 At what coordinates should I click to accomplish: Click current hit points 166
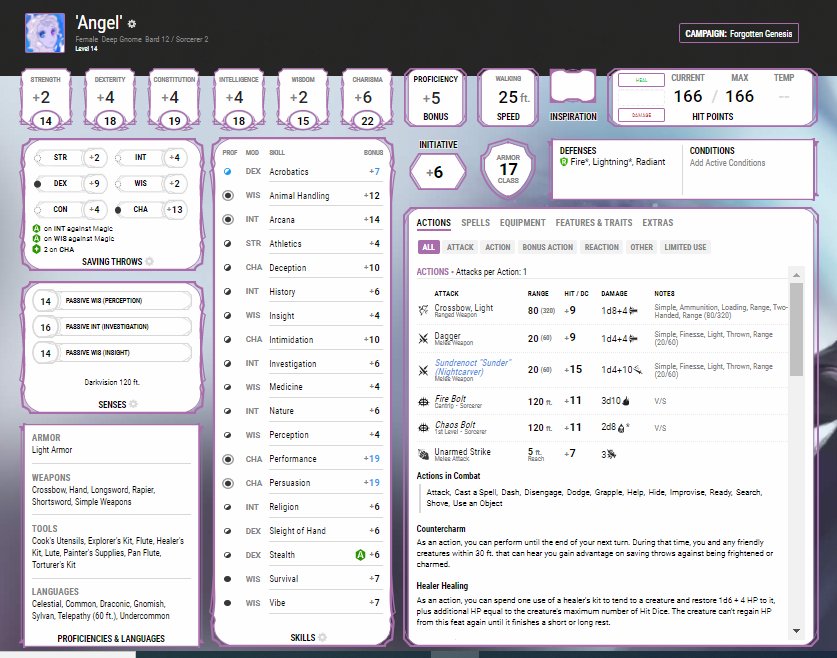(688, 96)
